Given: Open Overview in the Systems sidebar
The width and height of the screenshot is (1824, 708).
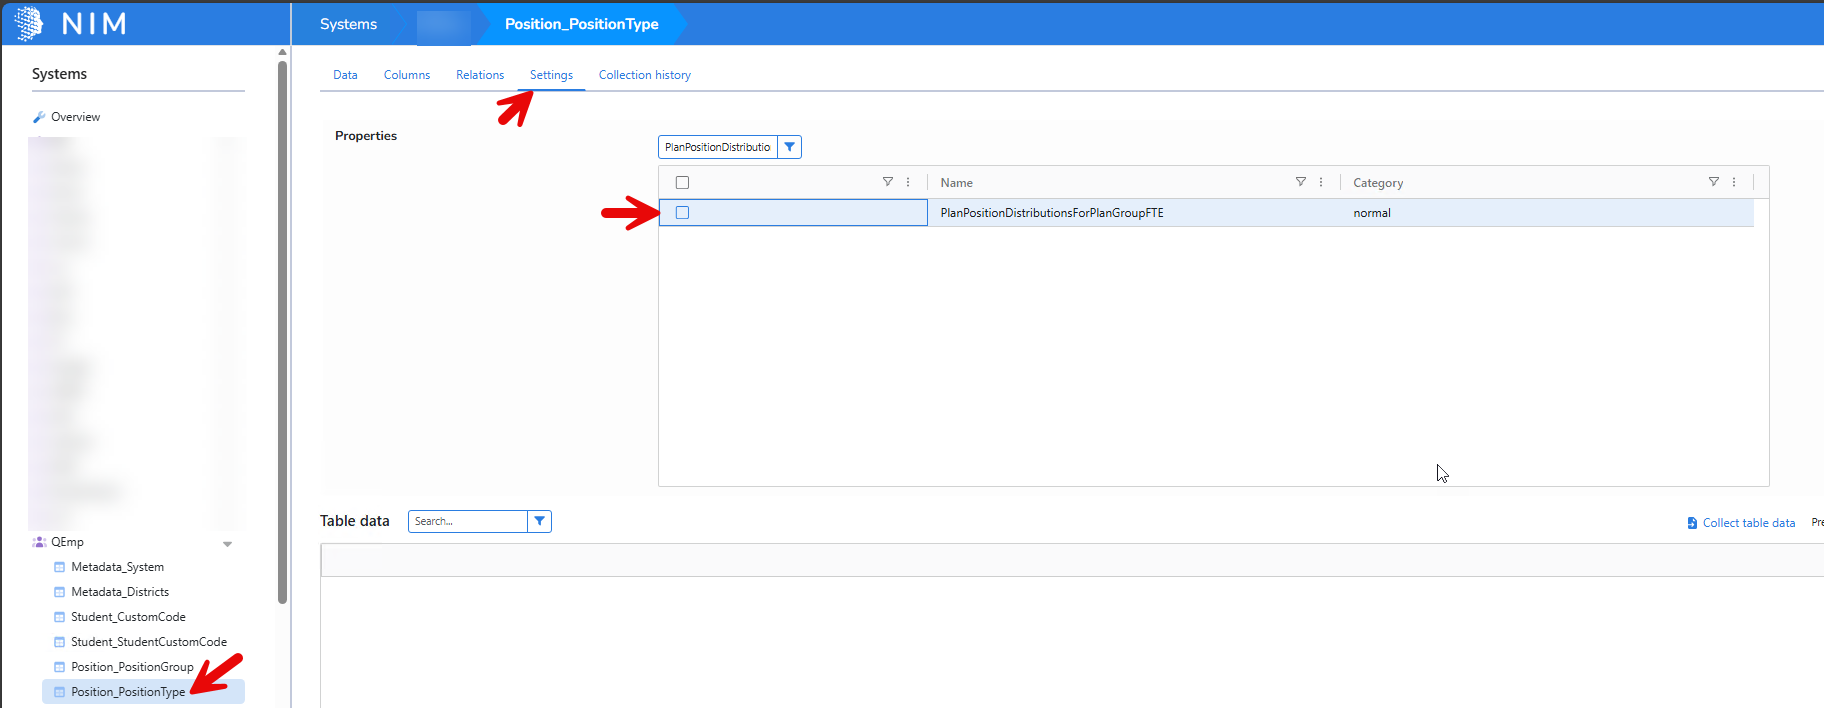Looking at the screenshot, I should point(75,117).
